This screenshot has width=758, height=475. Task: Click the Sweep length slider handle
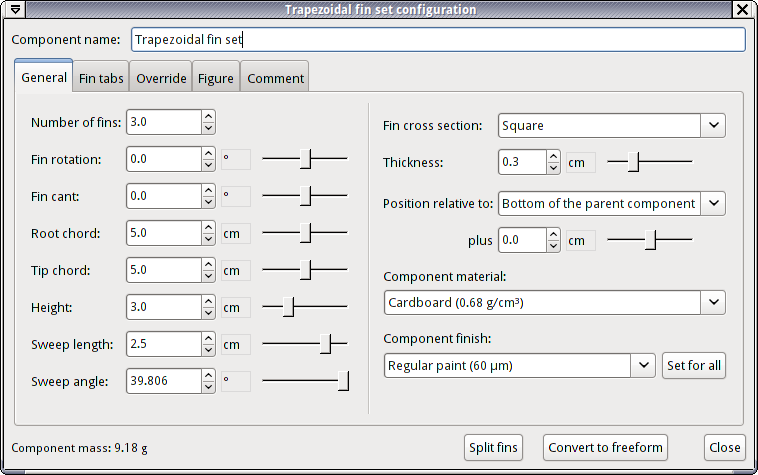coord(326,344)
